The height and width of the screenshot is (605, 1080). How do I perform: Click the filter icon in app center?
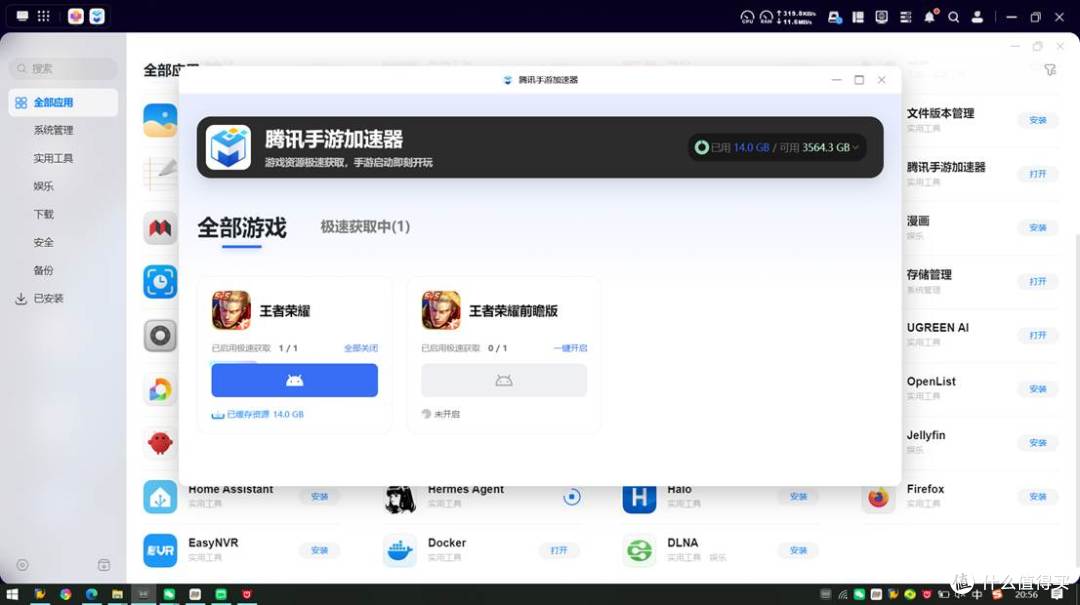coord(1050,70)
